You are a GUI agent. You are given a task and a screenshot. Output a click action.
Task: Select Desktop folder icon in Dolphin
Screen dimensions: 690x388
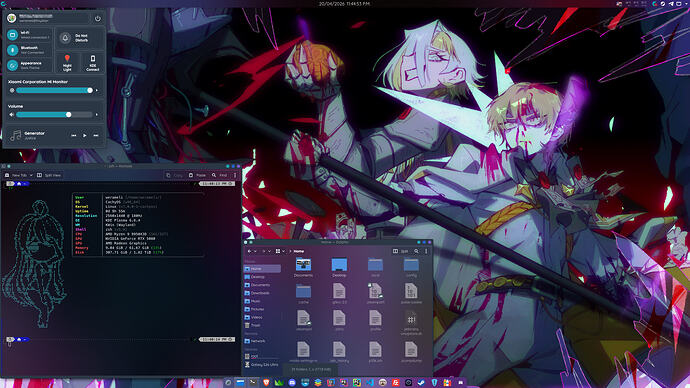click(x=339, y=265)
